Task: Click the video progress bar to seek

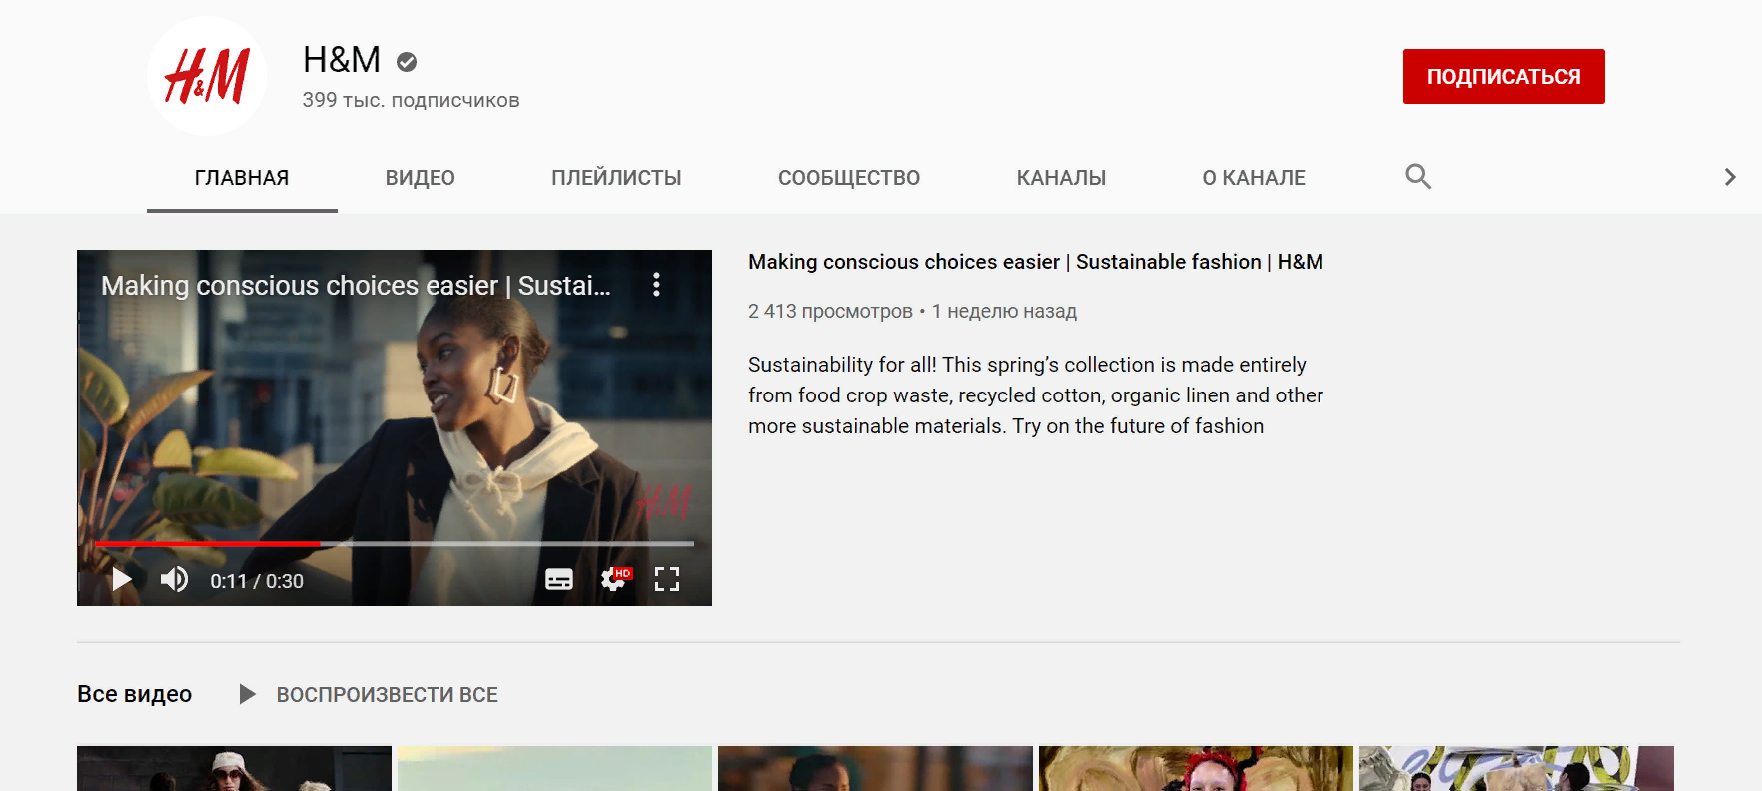Action: click(x=395, y=543)
